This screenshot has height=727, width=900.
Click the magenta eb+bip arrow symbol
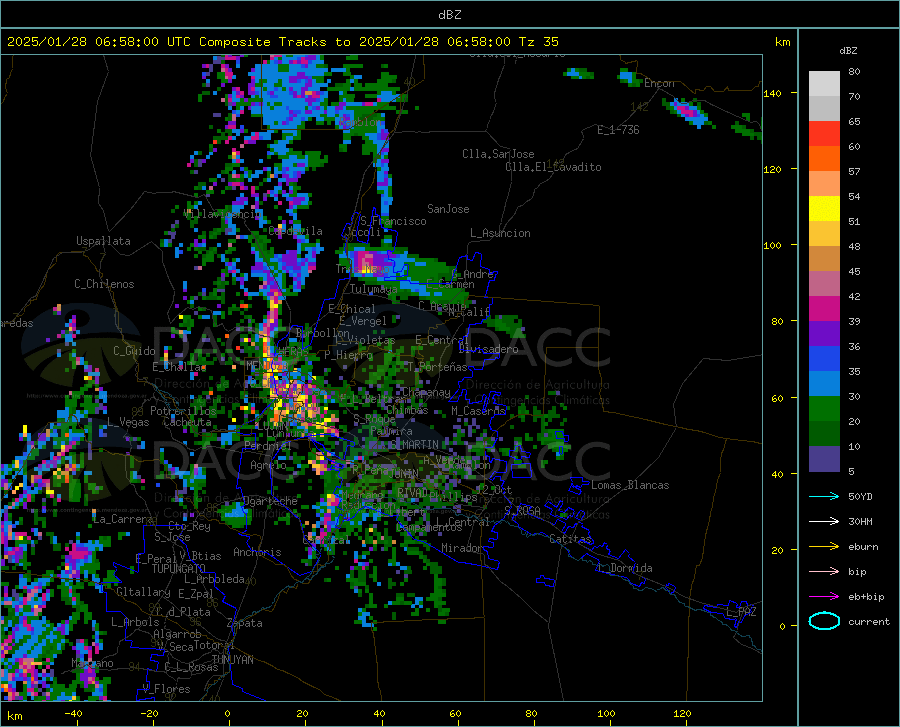tap(824, 597)
